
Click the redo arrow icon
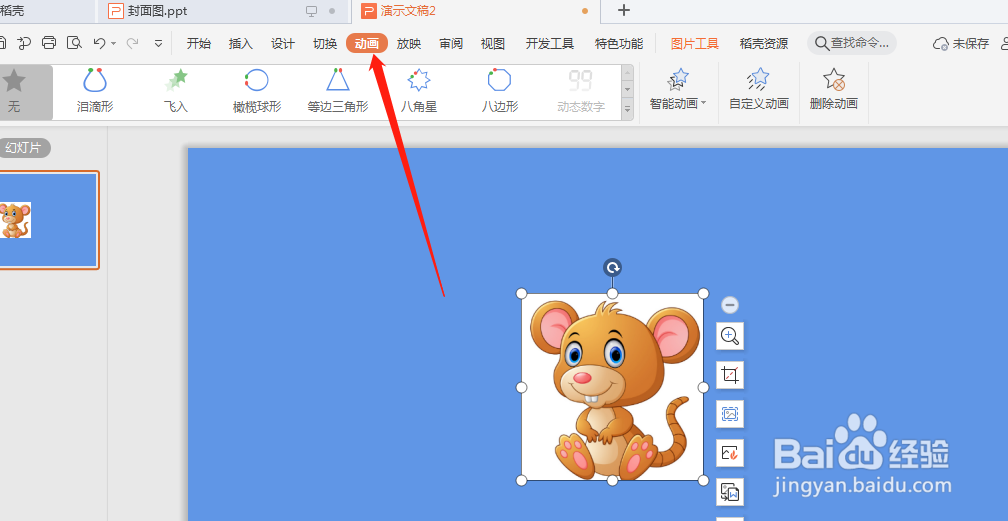(132, 43)
